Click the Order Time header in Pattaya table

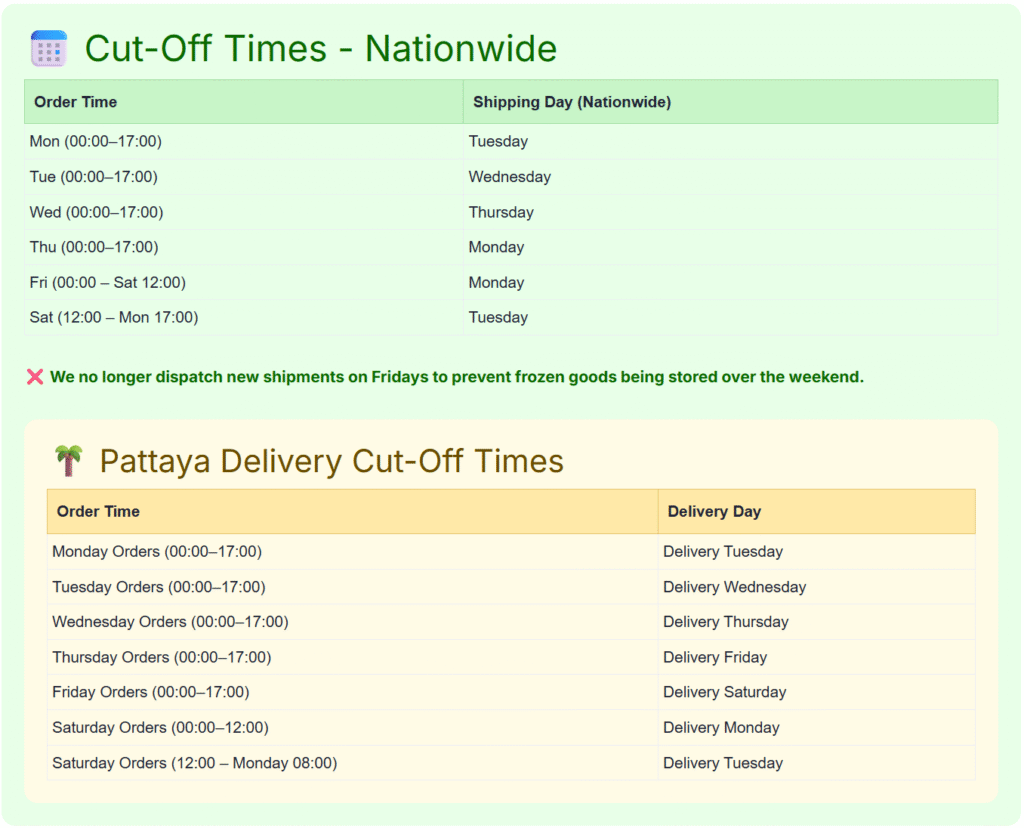pyautogui.click(x=98, y=511)
